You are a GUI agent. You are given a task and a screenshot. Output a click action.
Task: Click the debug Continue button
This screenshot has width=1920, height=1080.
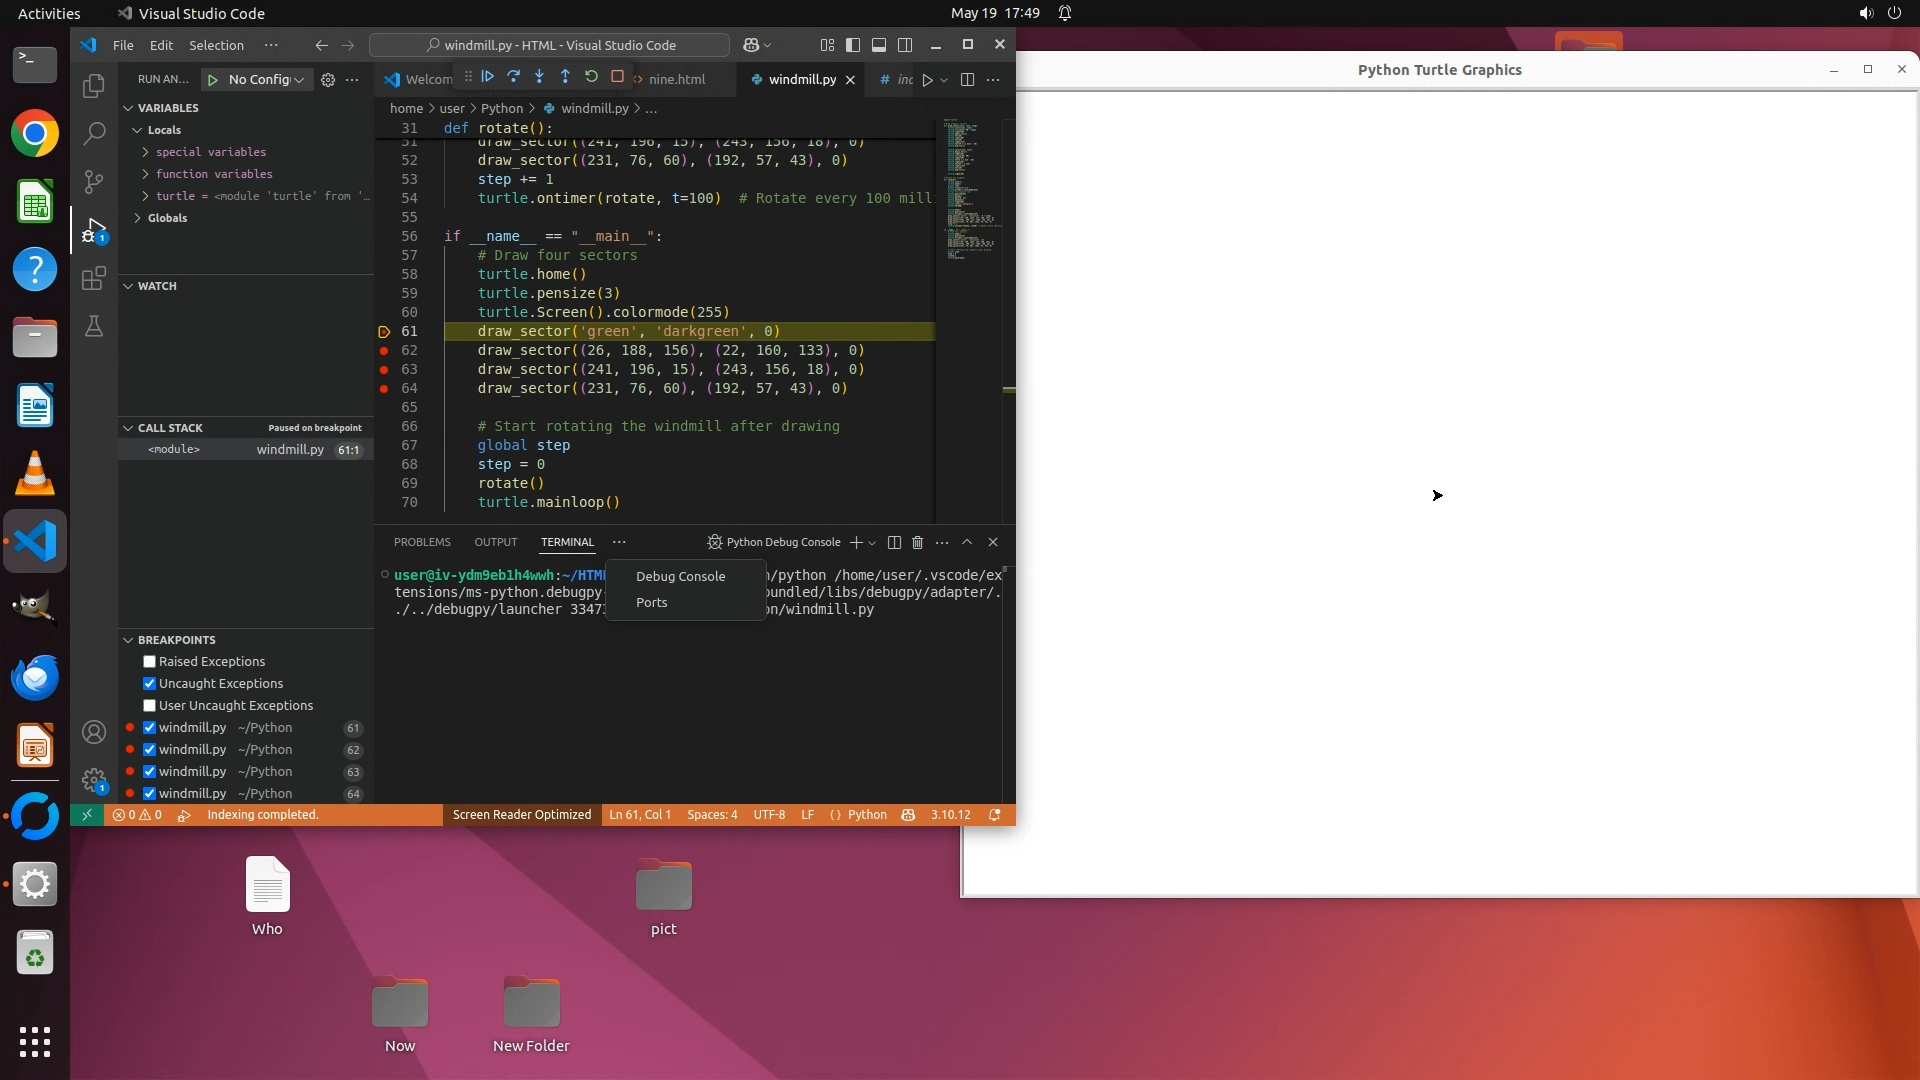point(488,77)
